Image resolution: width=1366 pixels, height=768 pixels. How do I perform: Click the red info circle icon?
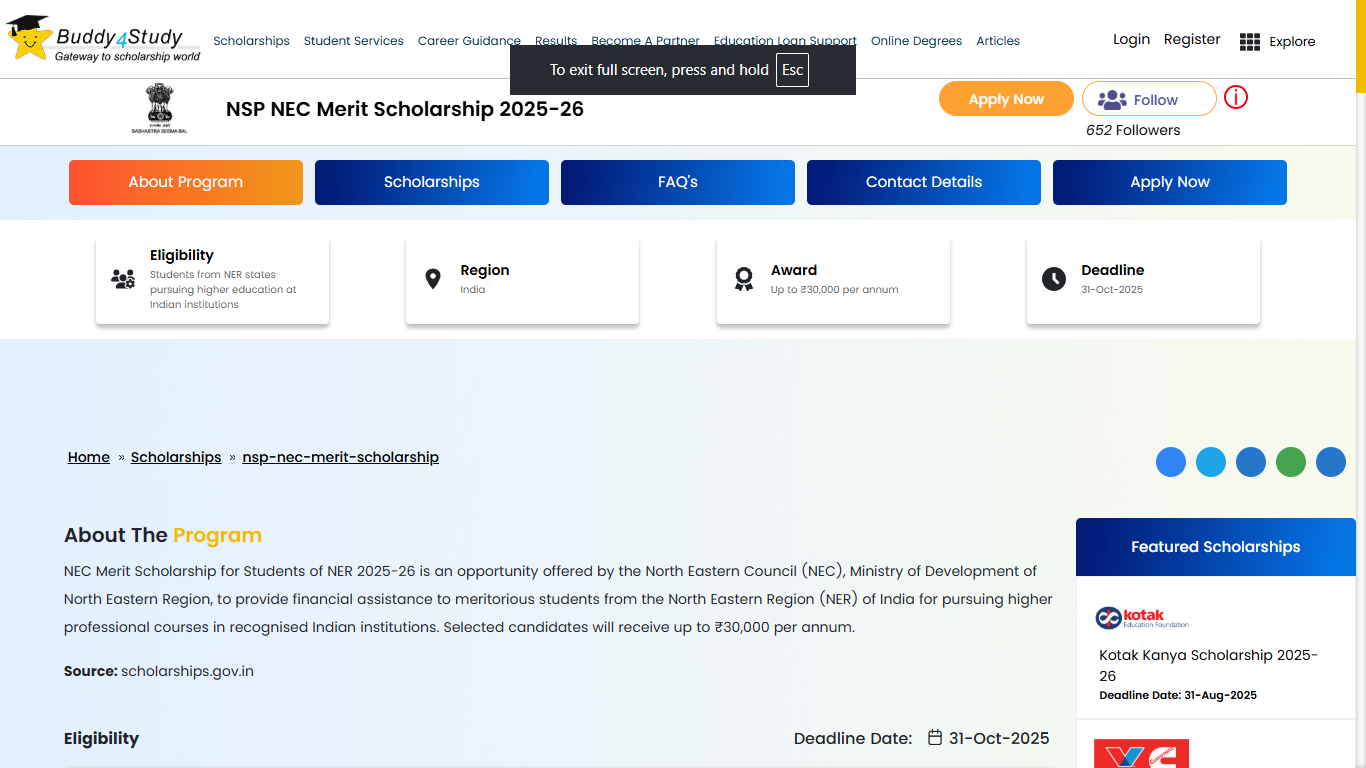pyautogui.click(x=1236, y=97)
